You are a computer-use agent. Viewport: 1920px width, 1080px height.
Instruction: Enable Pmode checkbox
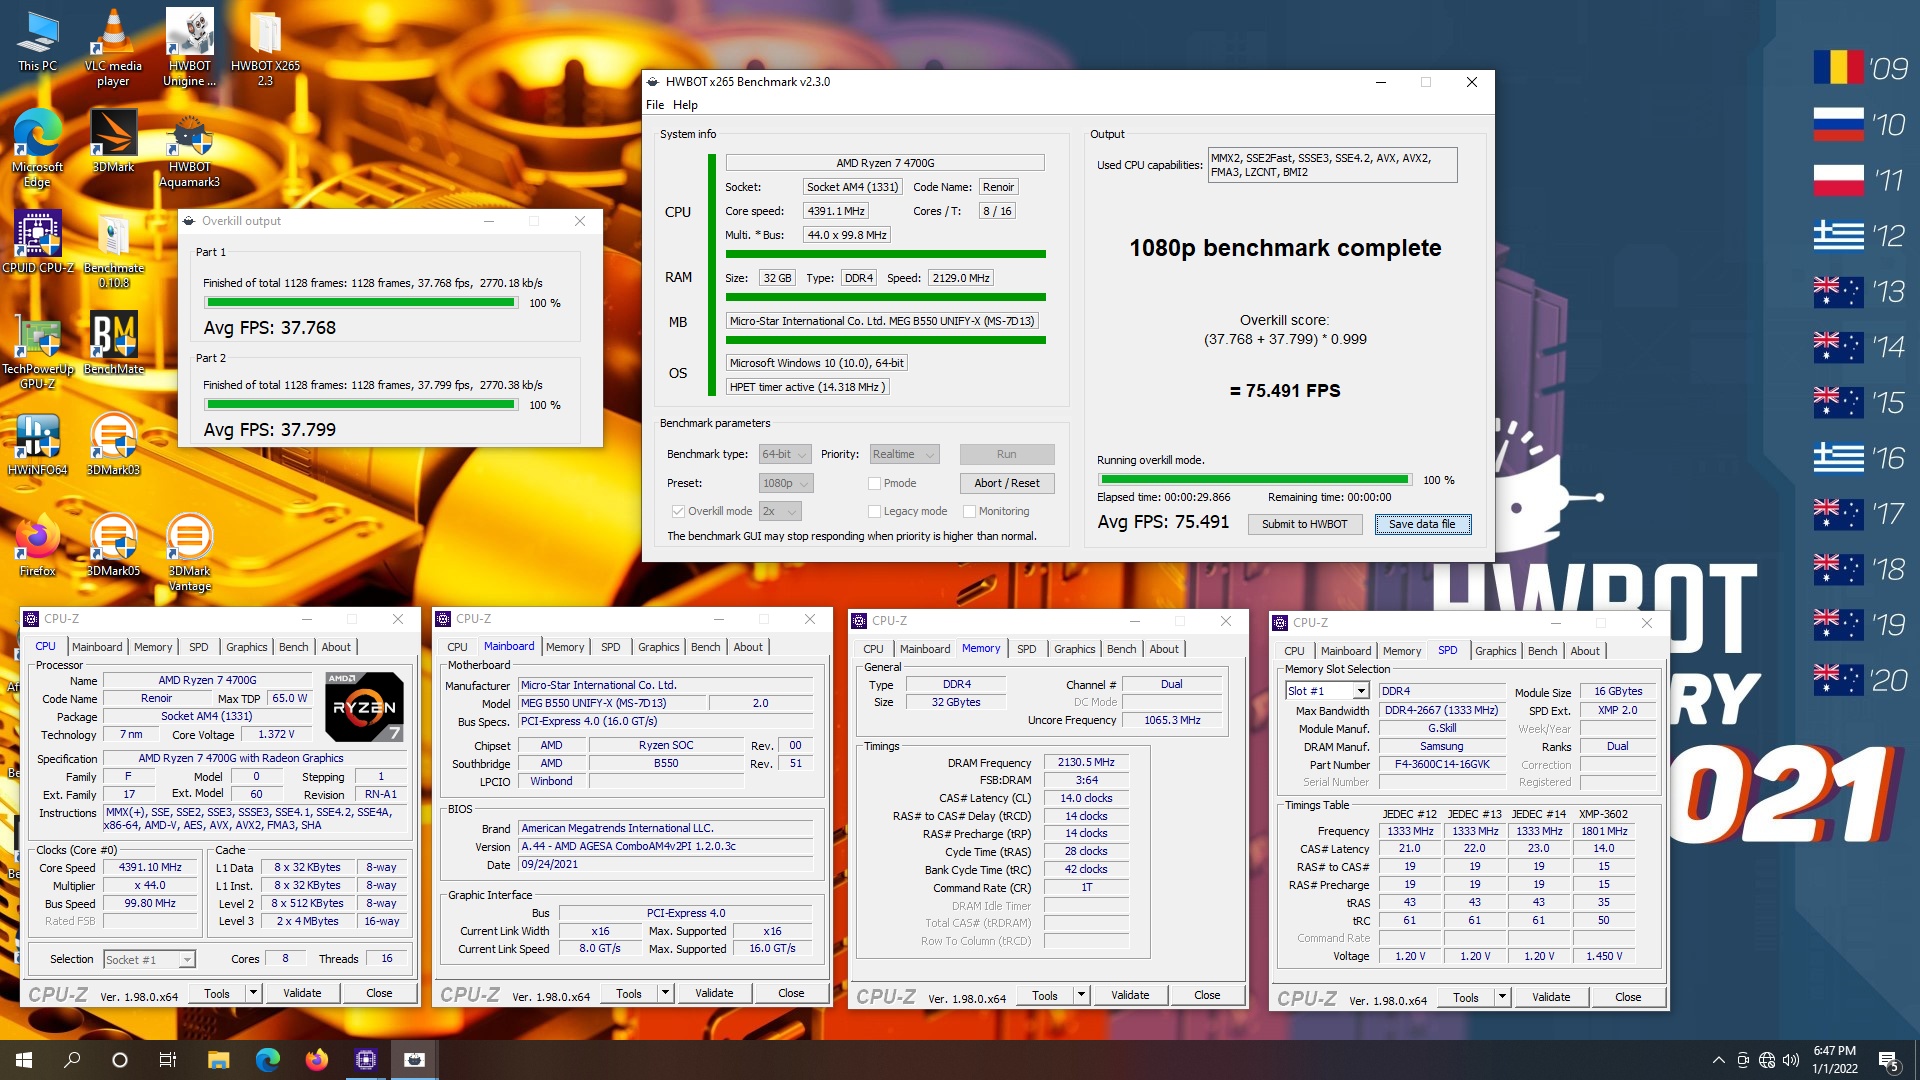[x=874, y=483]
